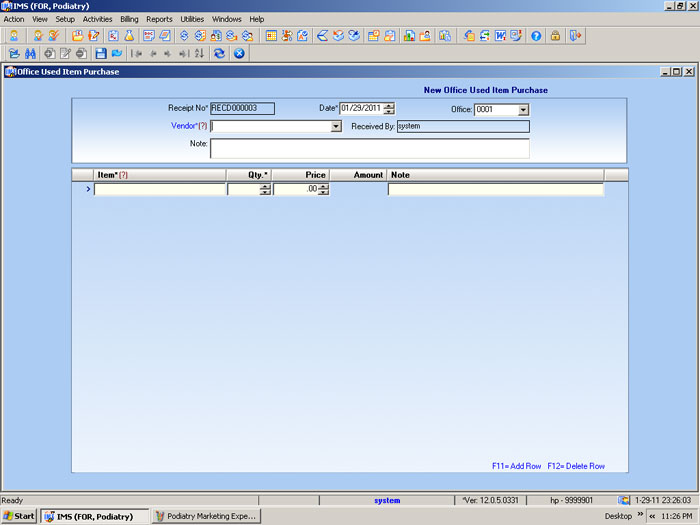Click the status bar network icon
Viewport: 700px width, 525px height.
[x=624, y=500]
